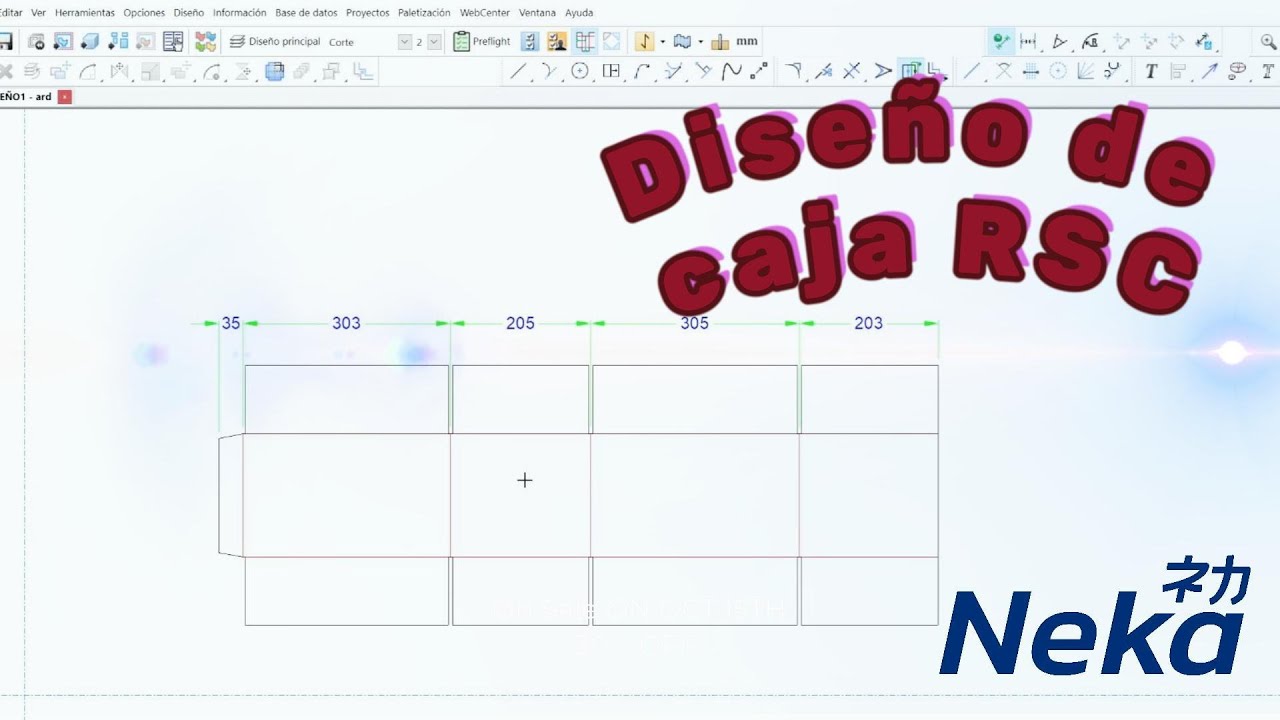
Task: Open the Ayuda menu
Action: pos(579,13)
